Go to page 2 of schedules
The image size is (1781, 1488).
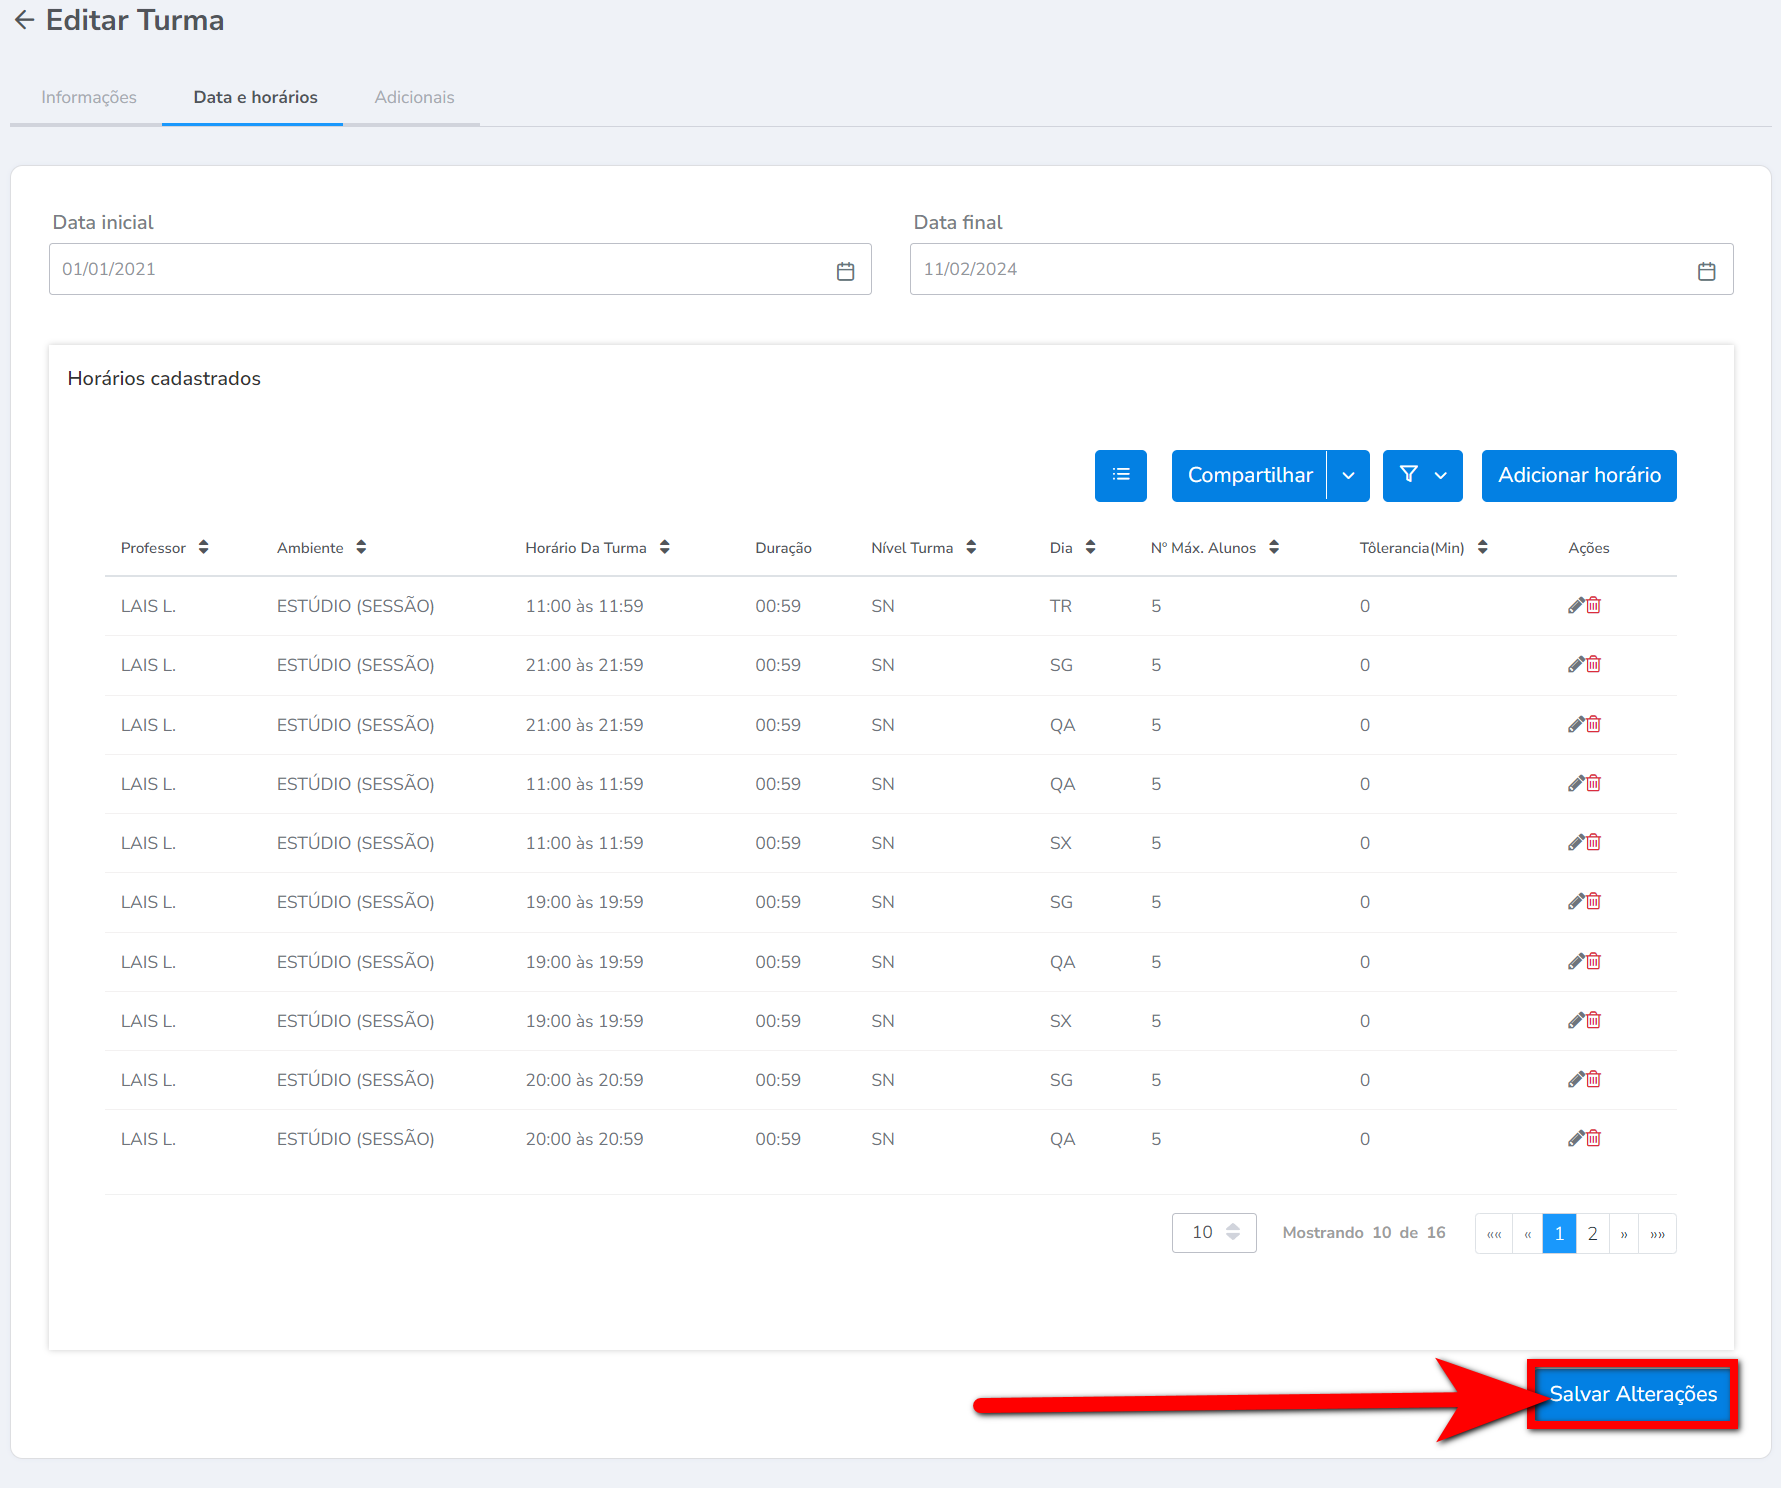click(1592, 1234)
